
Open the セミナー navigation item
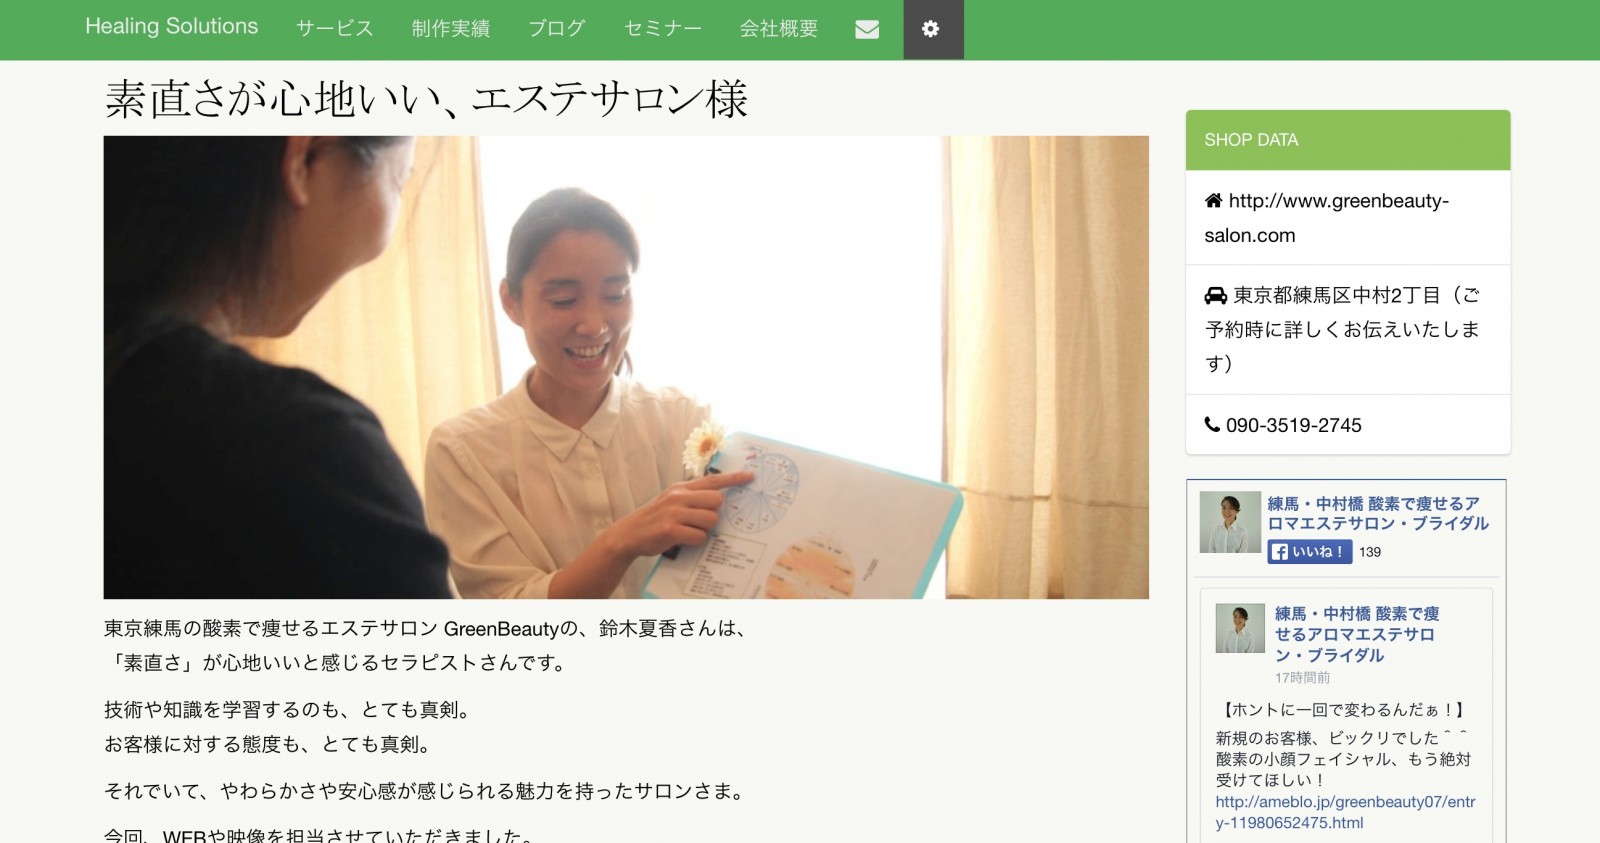coord(663,29)
